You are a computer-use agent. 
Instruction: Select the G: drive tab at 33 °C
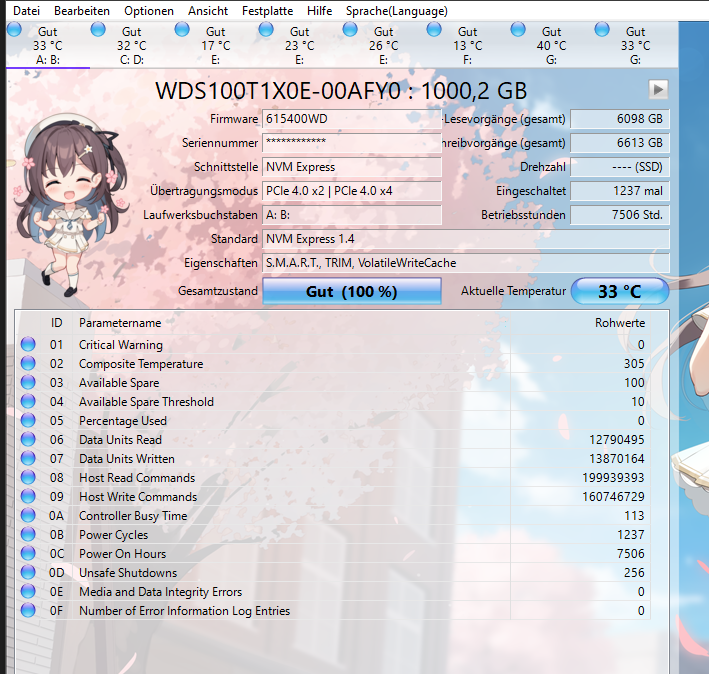[x=635, y=45]
